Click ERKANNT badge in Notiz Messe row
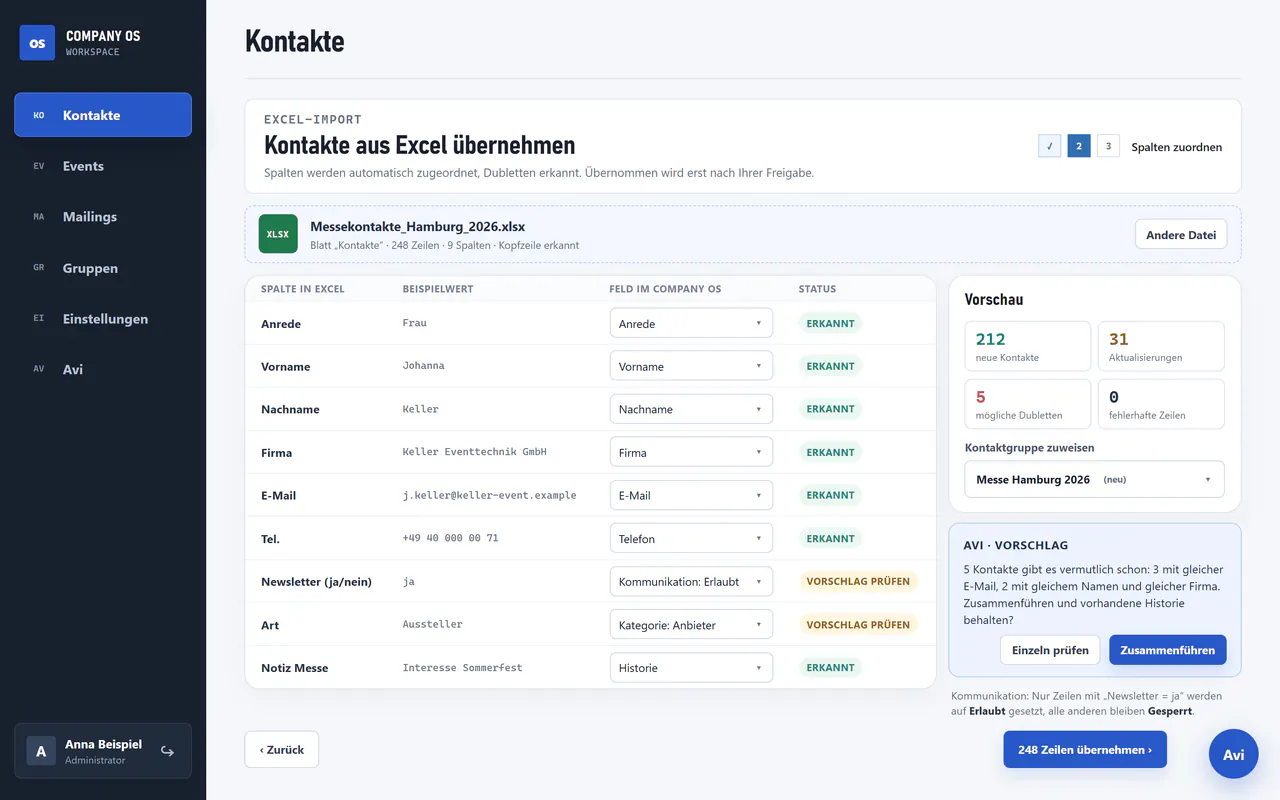Image resolution: width=1280 pixels, height=800 pixels. pyautogui.click(x=830, y=667)
